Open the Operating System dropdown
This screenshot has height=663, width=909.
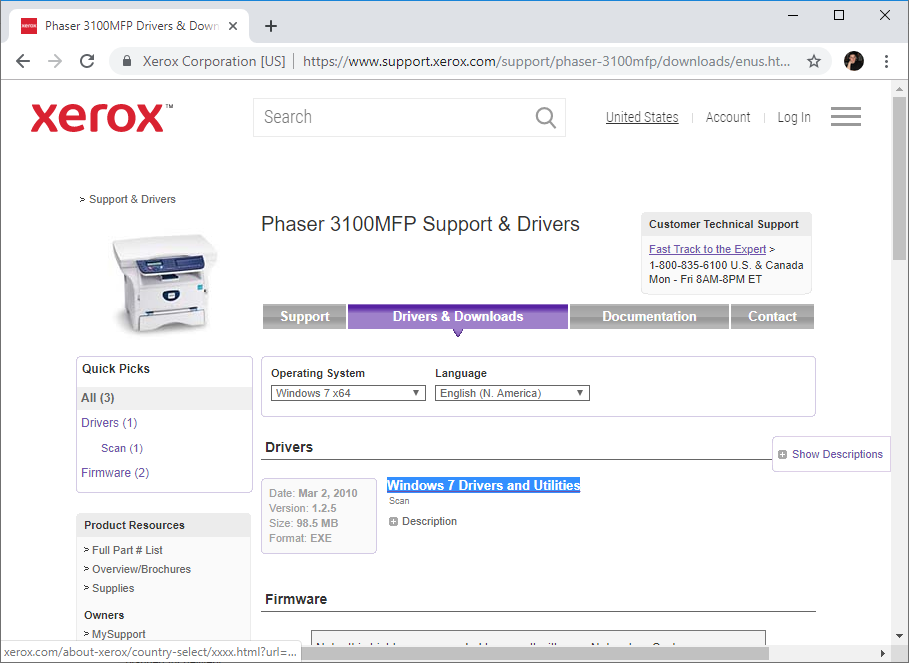pyautogui.click(x=348, y=393)
